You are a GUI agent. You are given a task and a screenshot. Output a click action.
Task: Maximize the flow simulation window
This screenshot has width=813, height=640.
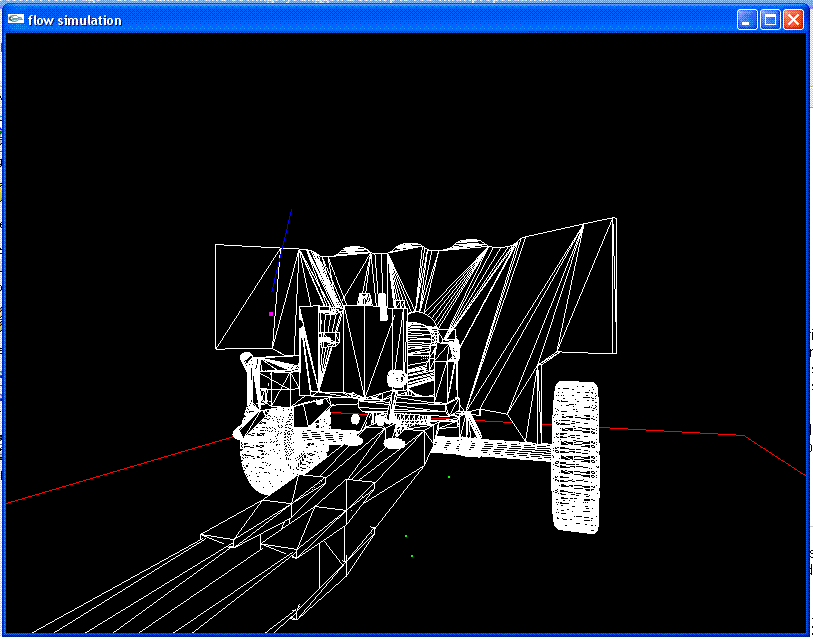pyautogui.click(x=770, y=20)
